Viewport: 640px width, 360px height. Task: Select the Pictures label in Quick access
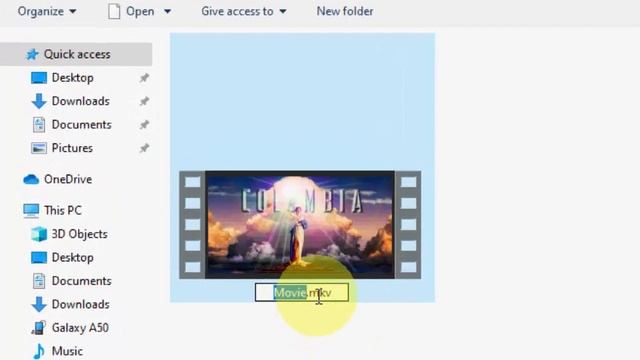tap(72, 148)
